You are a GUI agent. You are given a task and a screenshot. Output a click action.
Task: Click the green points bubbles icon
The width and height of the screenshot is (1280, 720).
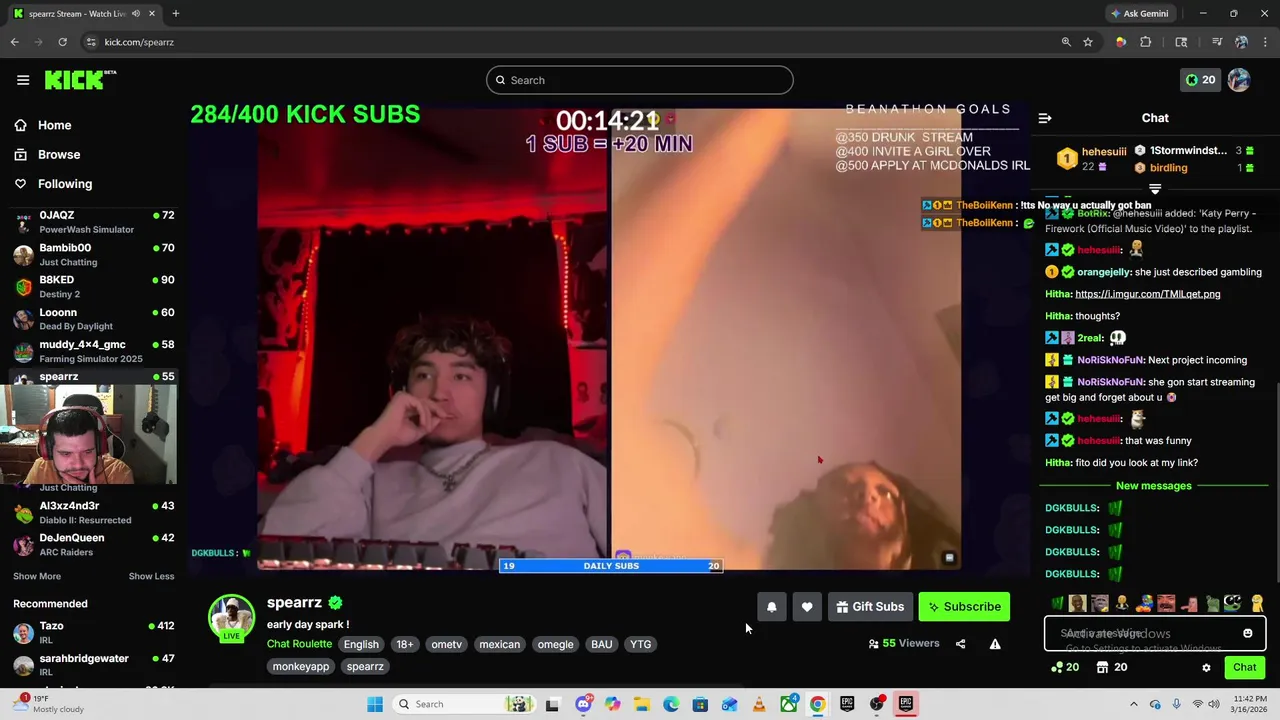tap(1064, 667)
